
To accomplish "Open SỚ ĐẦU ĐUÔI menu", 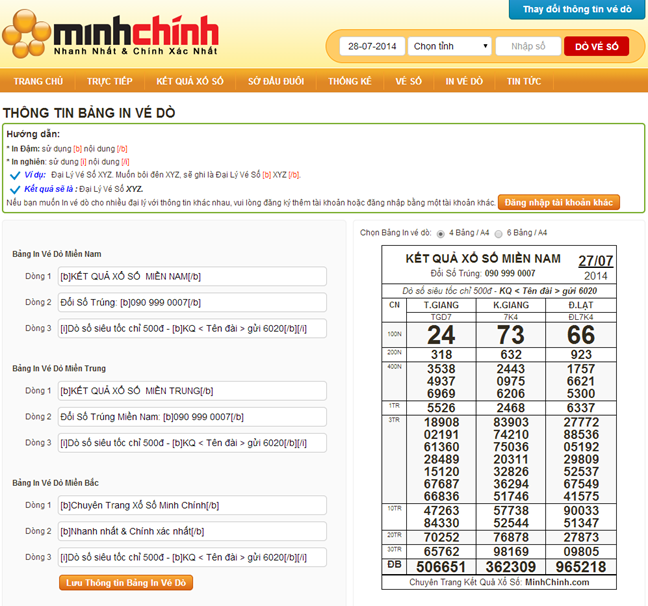I will click(x=276, y=81).
